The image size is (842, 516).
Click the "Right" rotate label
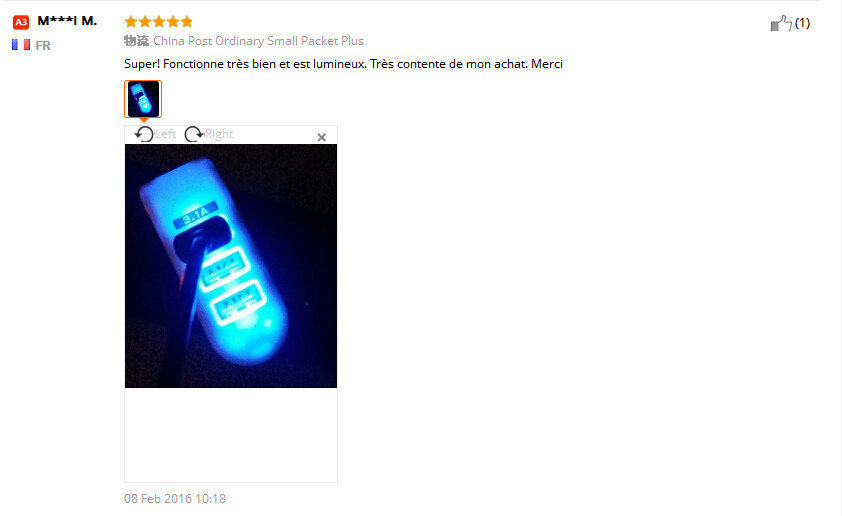pyautogui.click(x=219, y=134)
